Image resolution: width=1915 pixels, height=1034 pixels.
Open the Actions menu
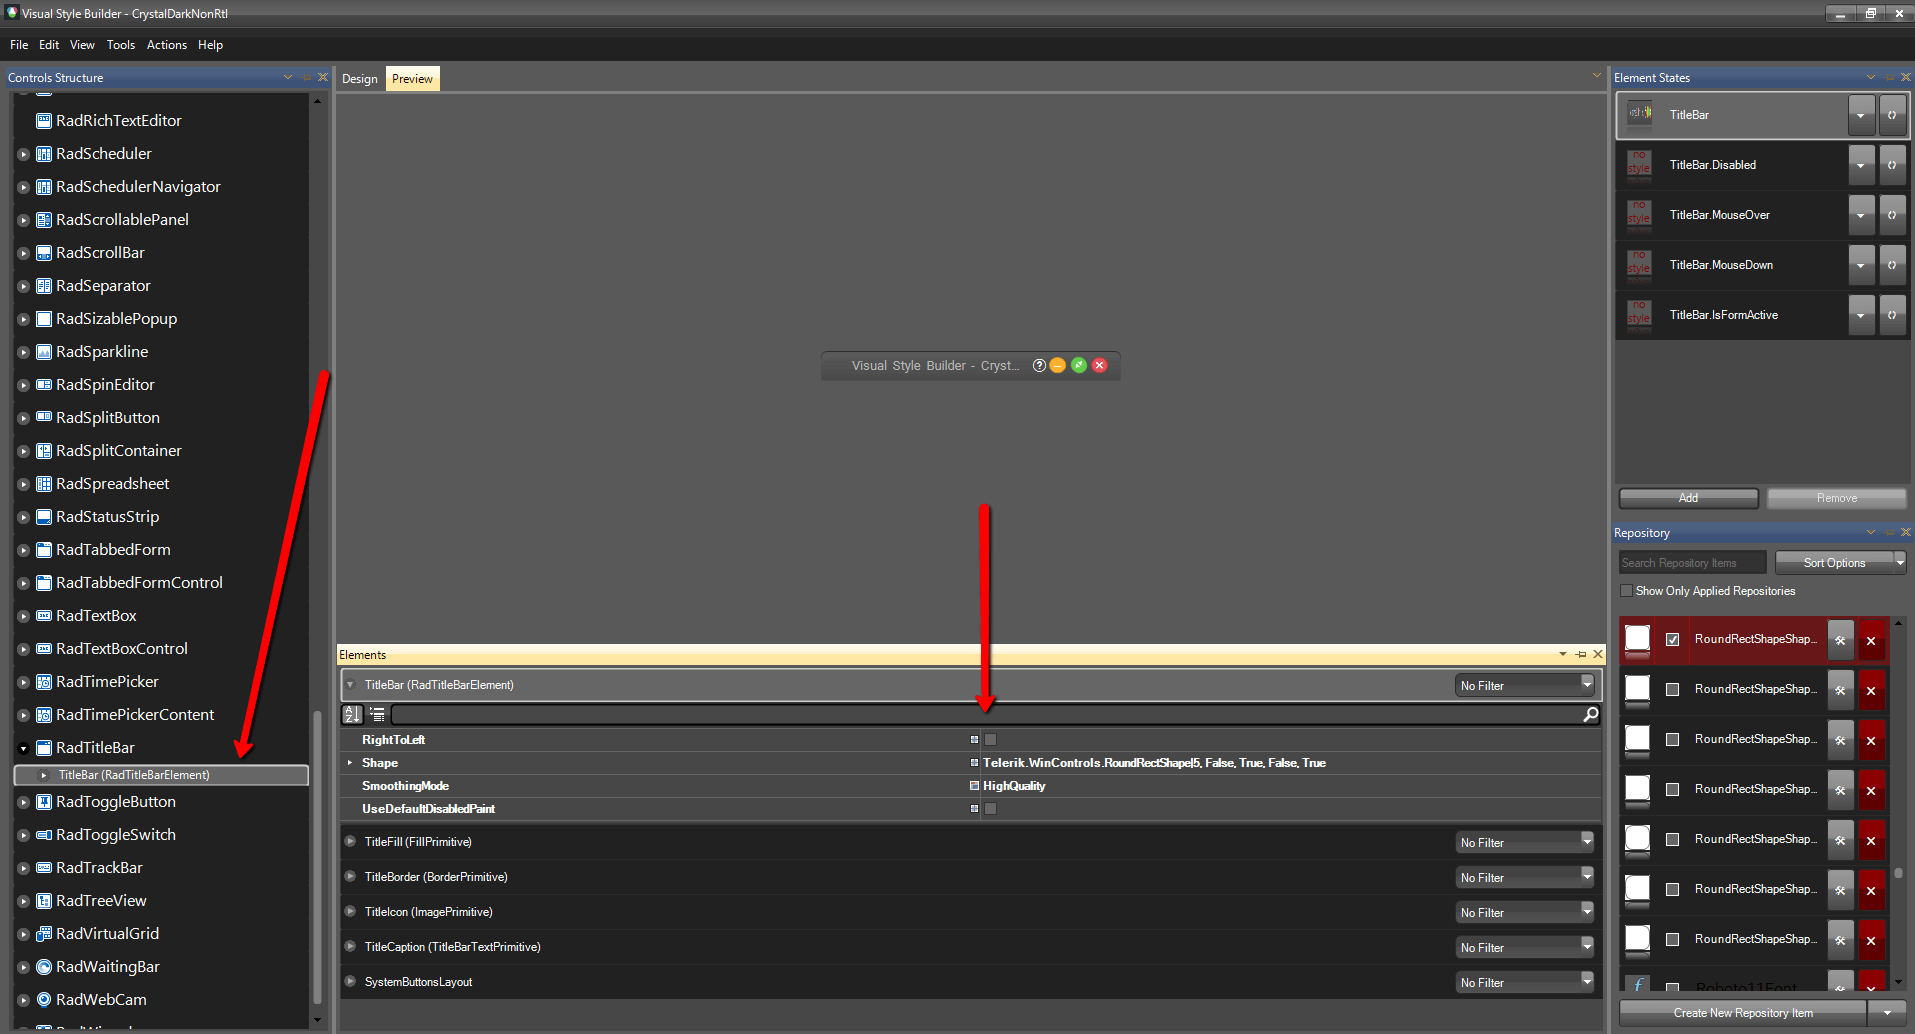[x=167, y=45]
